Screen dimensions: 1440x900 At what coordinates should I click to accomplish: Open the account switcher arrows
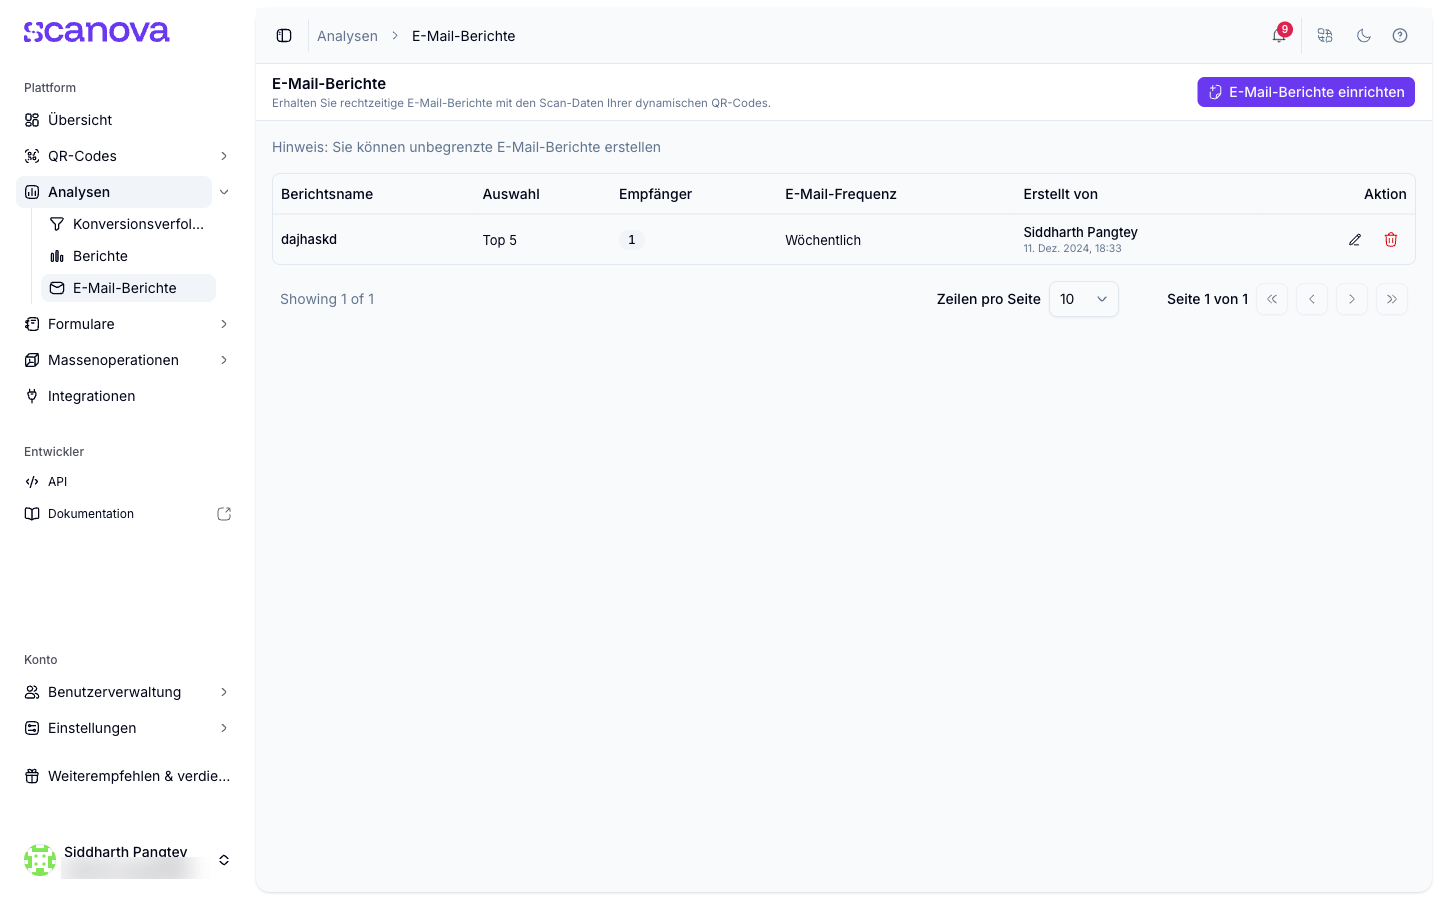coord(224,860)
